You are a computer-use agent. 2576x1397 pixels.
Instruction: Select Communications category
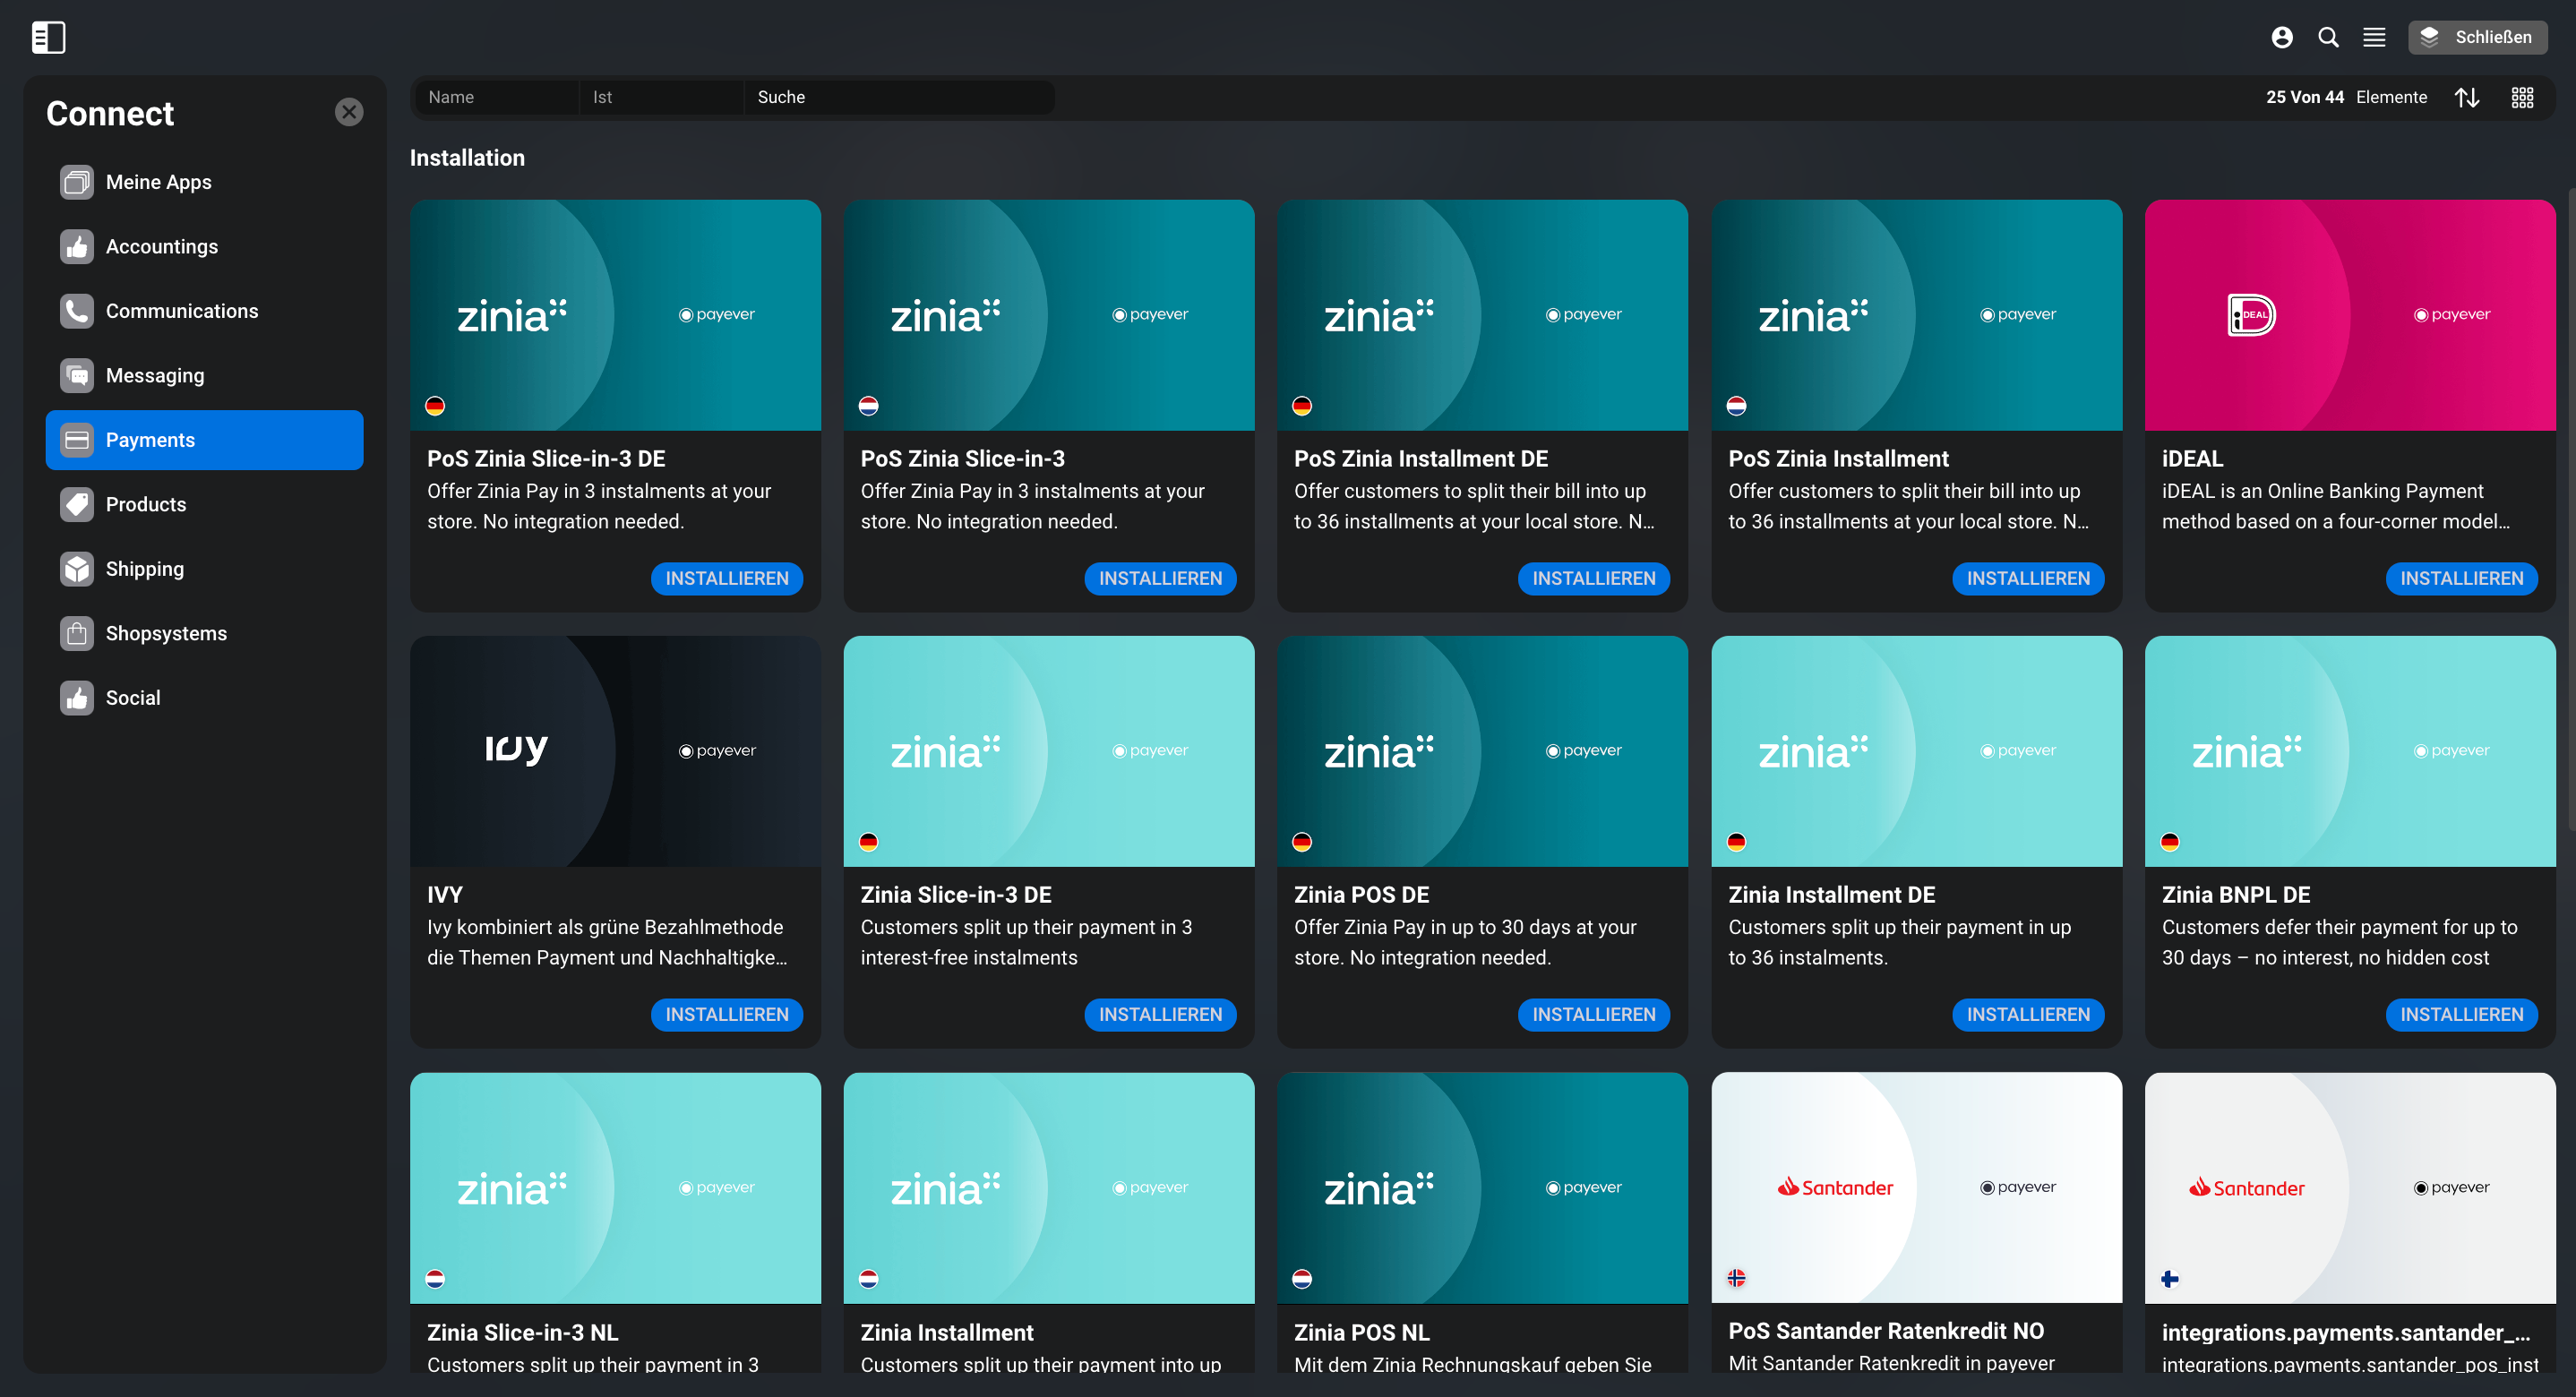coord(204,311)
